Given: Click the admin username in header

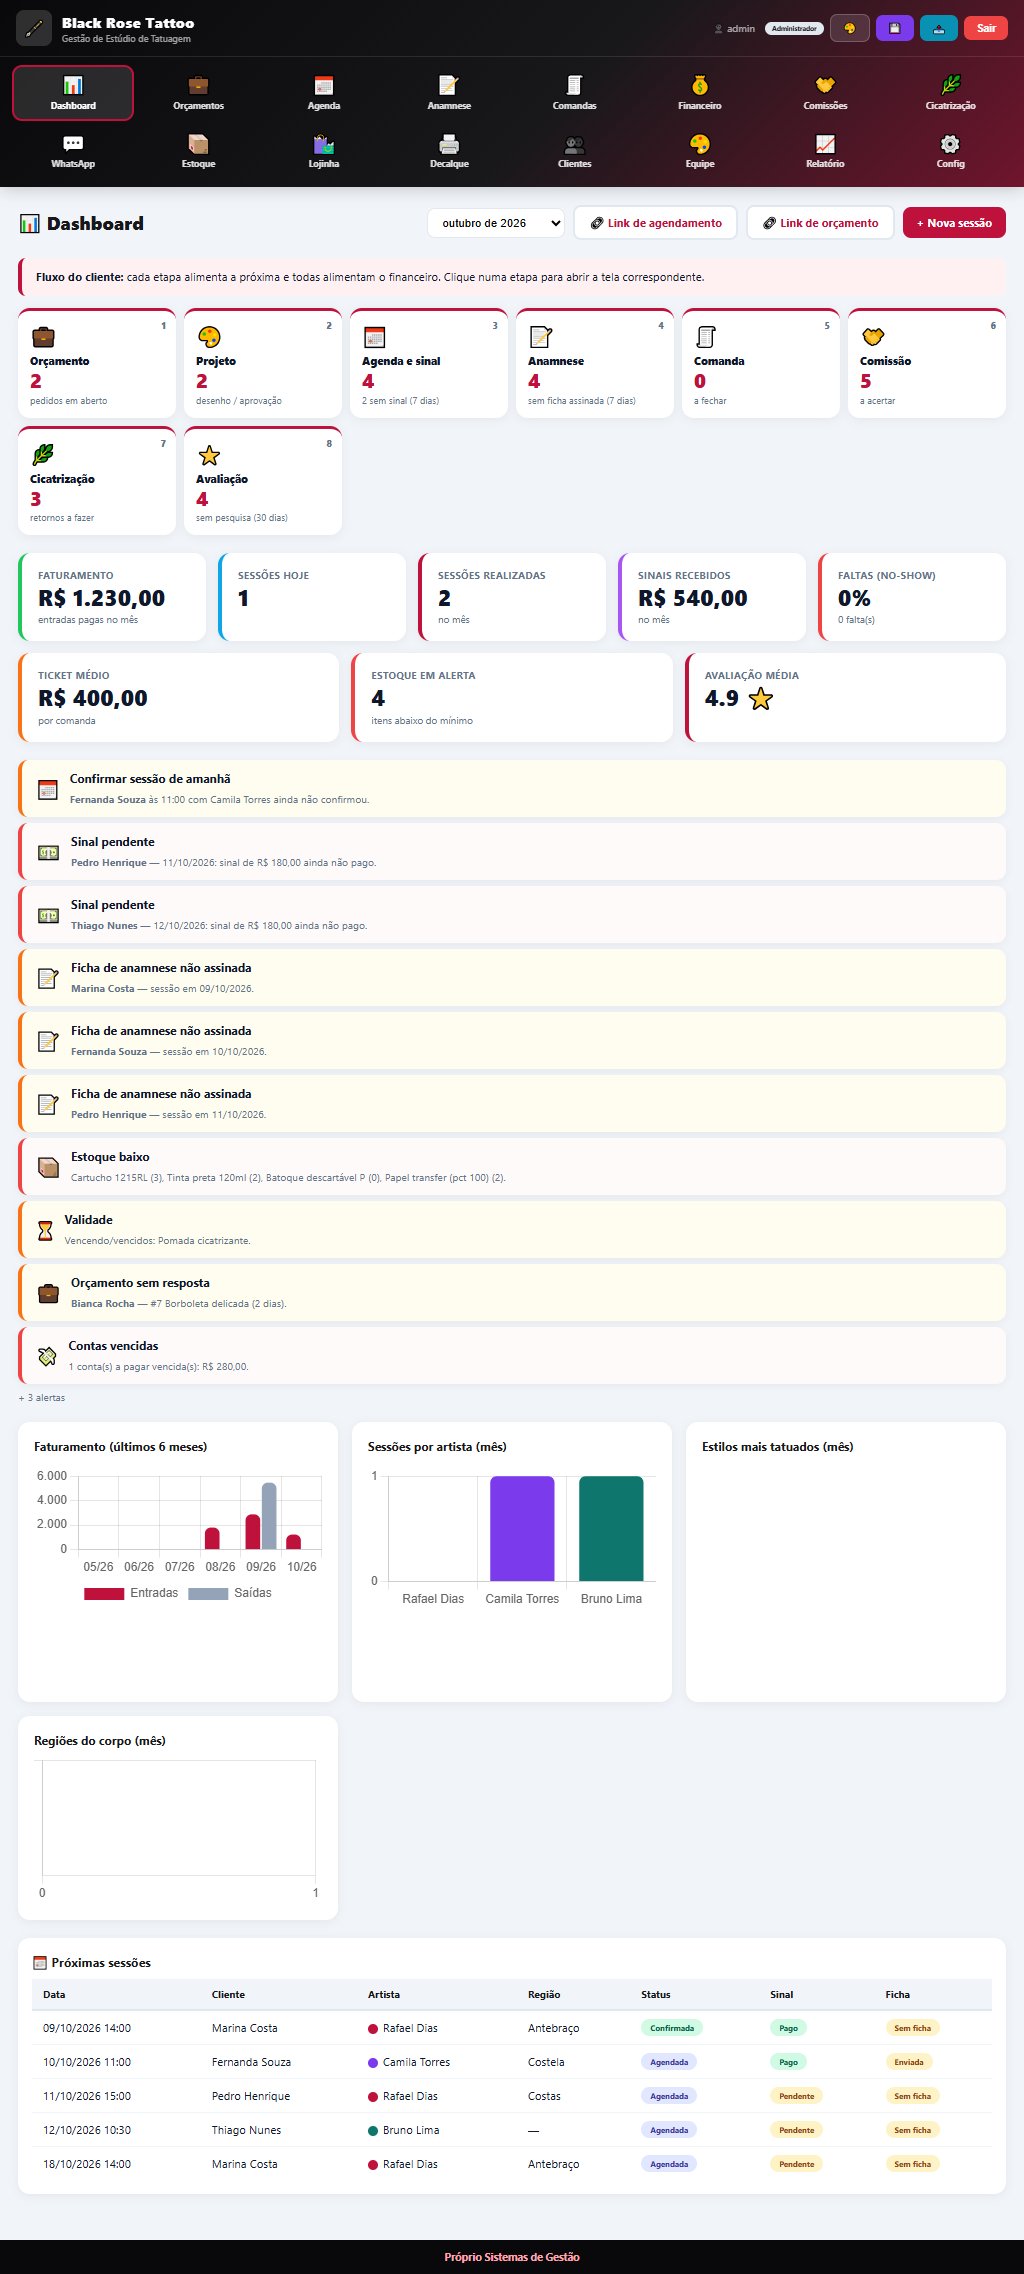Looking at the screenshot, I should click(741, 28).
